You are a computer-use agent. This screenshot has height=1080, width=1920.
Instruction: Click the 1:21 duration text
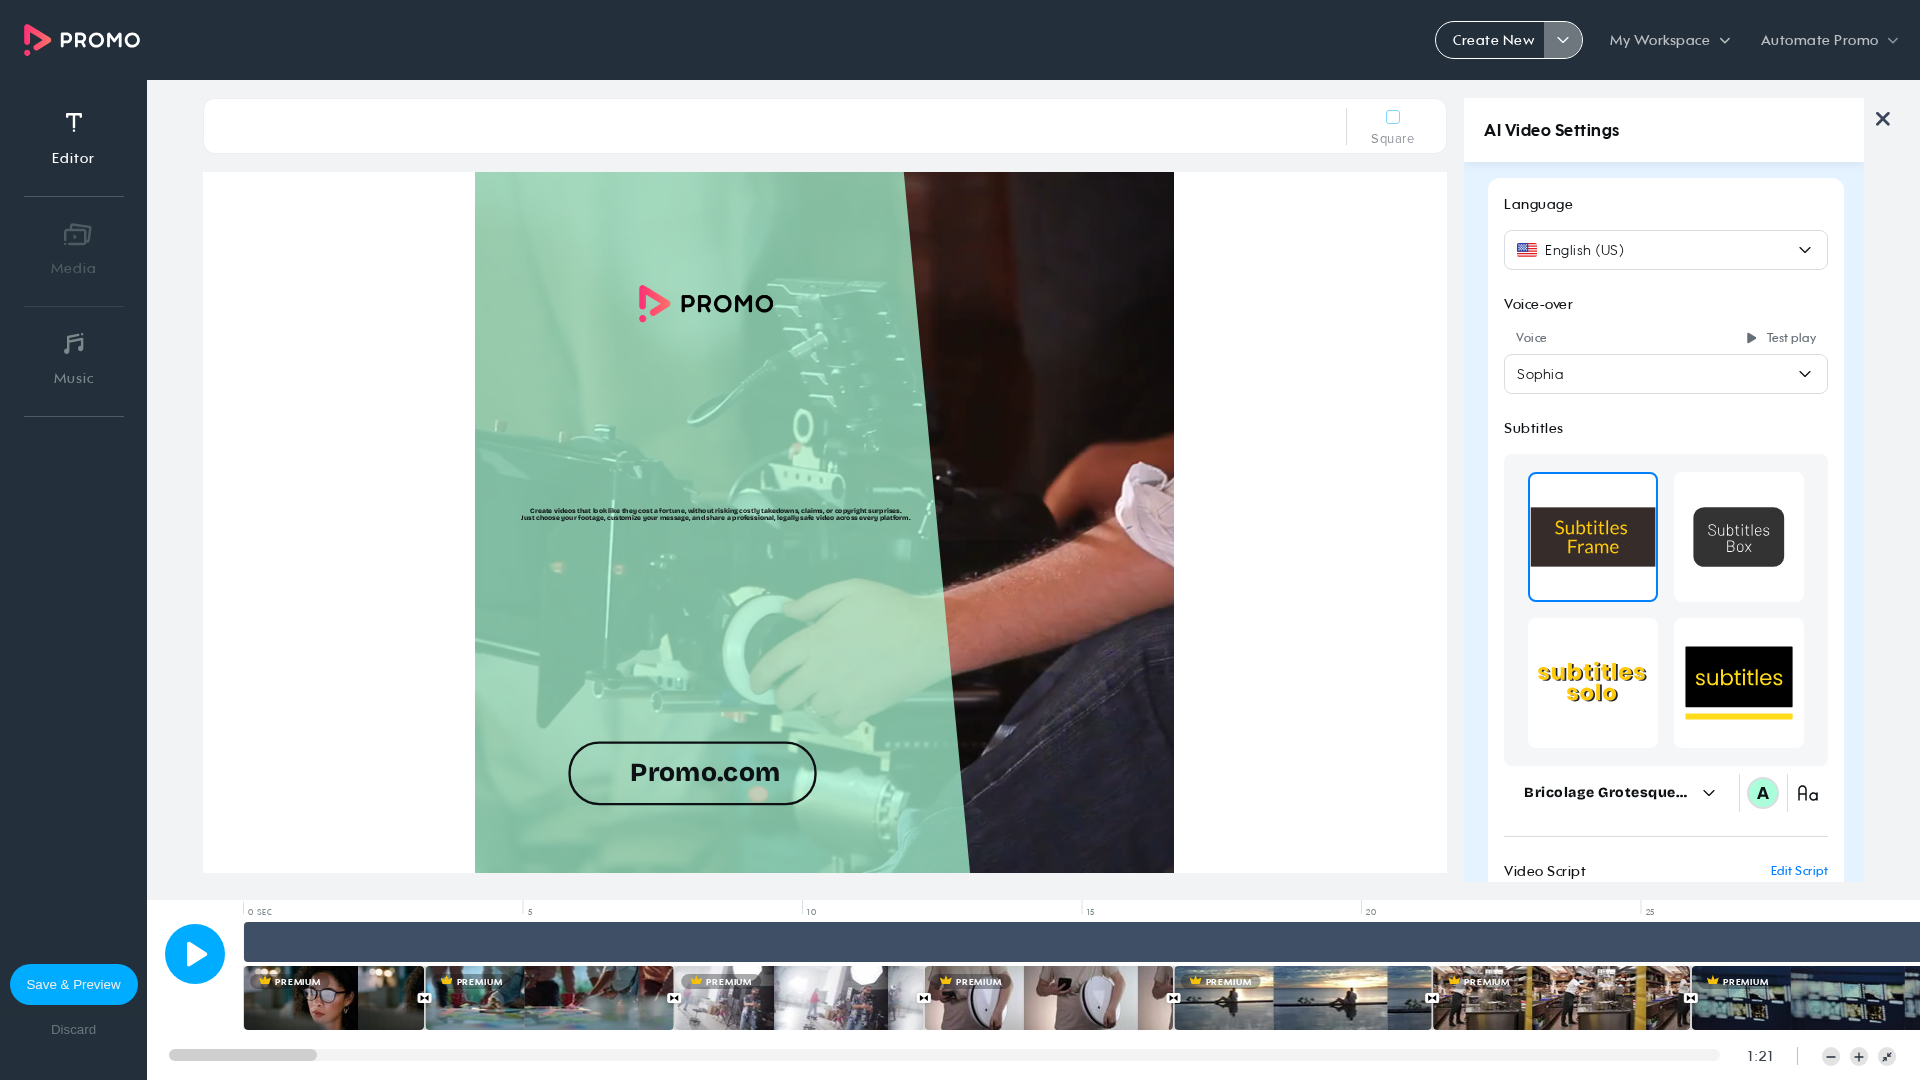[1760, 1056]
